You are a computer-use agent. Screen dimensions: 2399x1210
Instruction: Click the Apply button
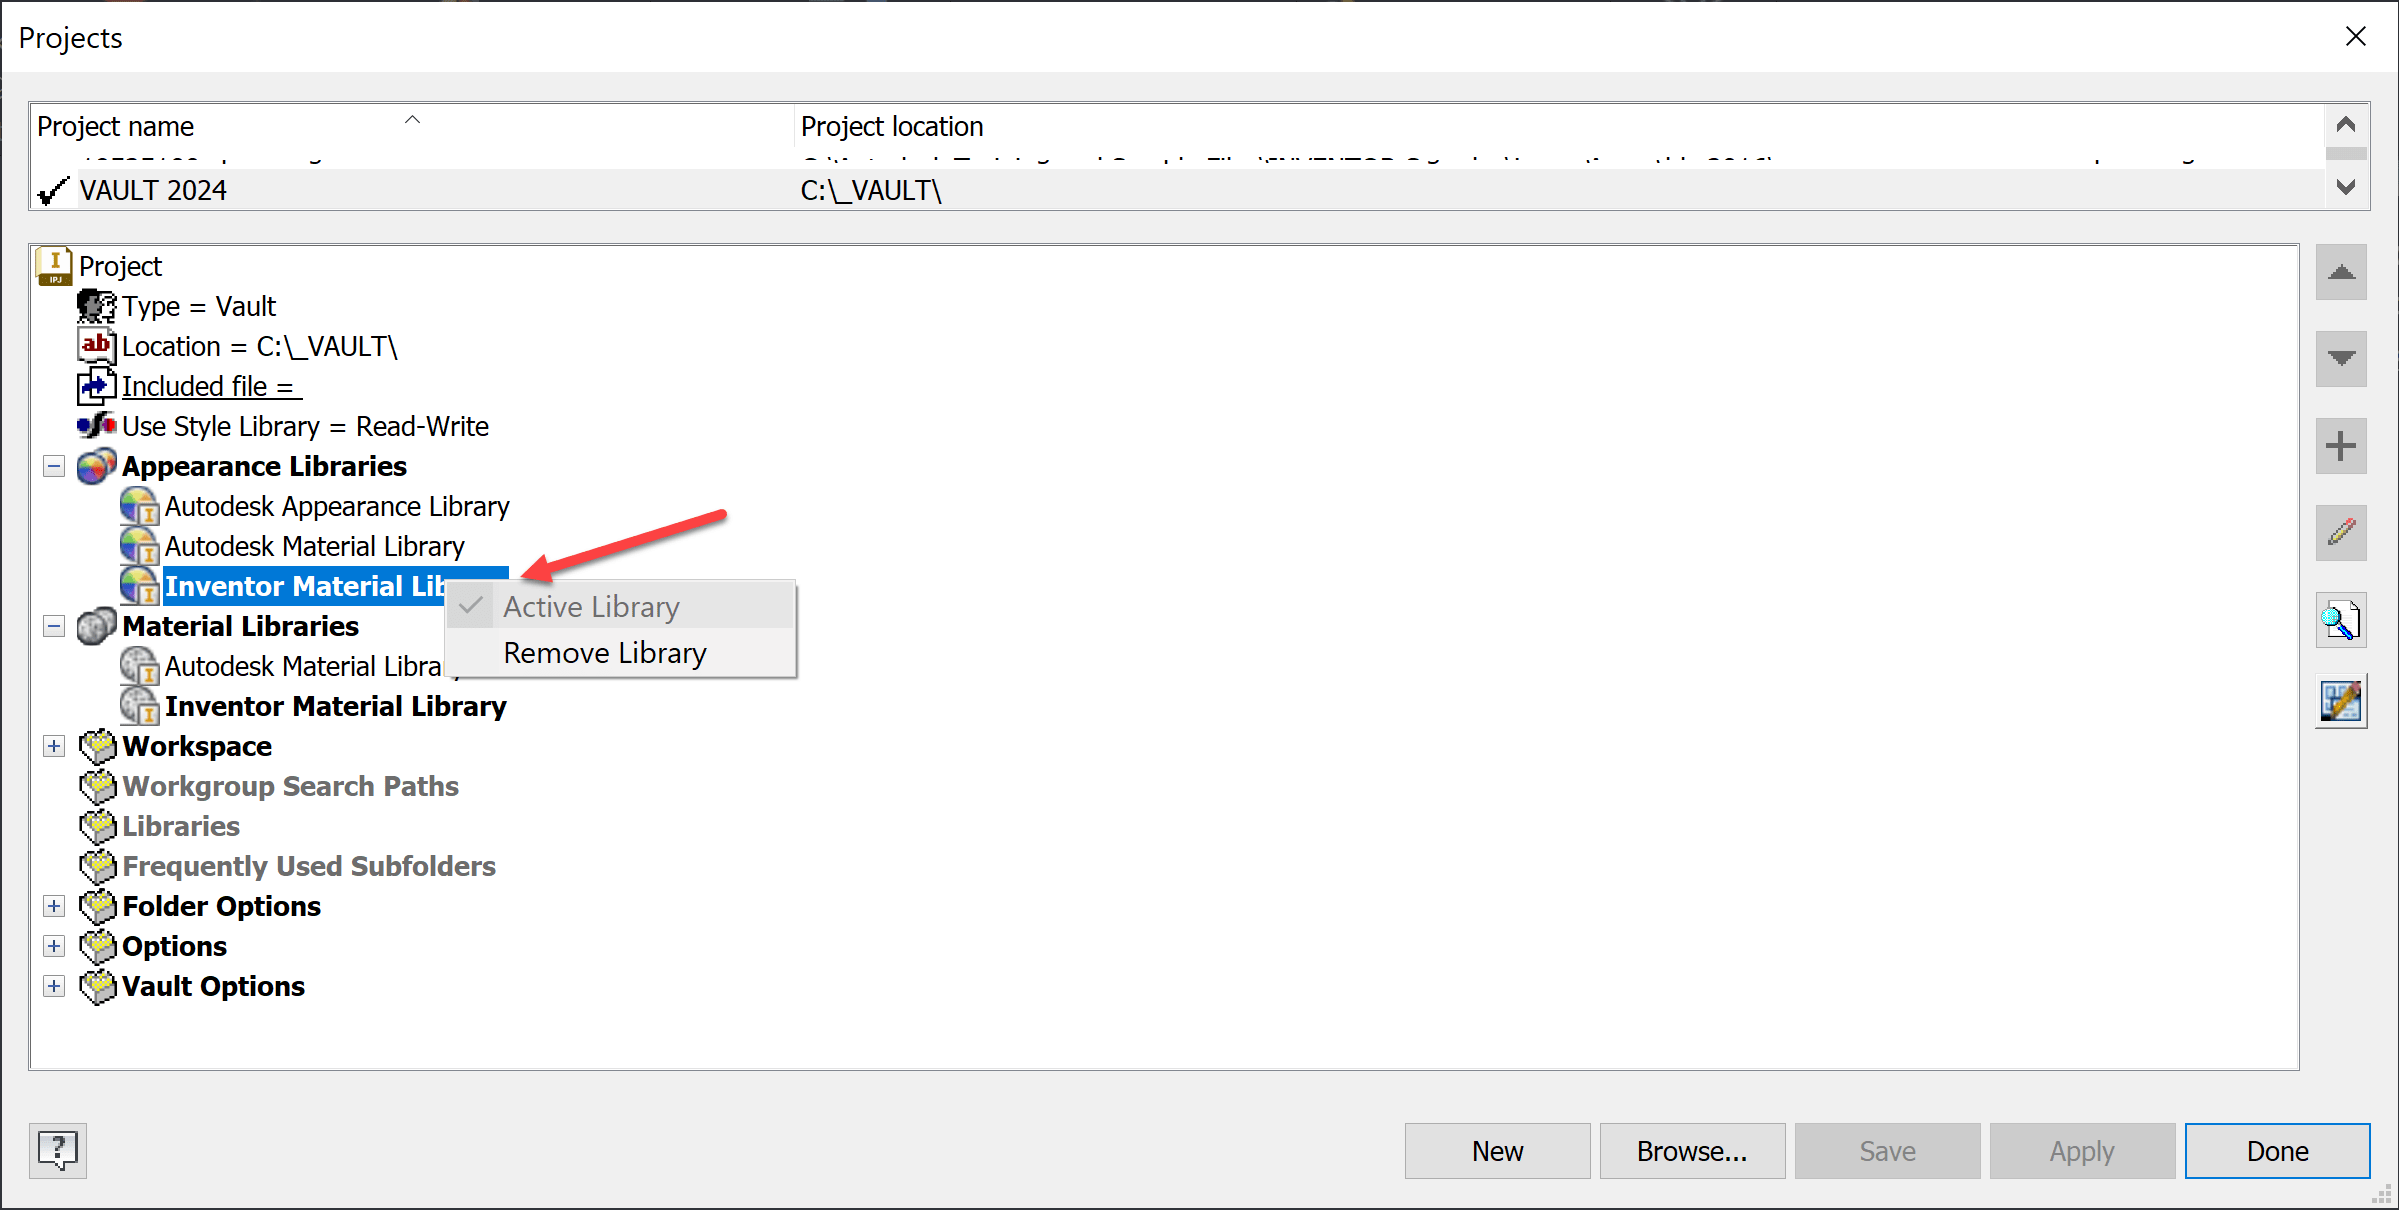(x=2082, y=1151)
